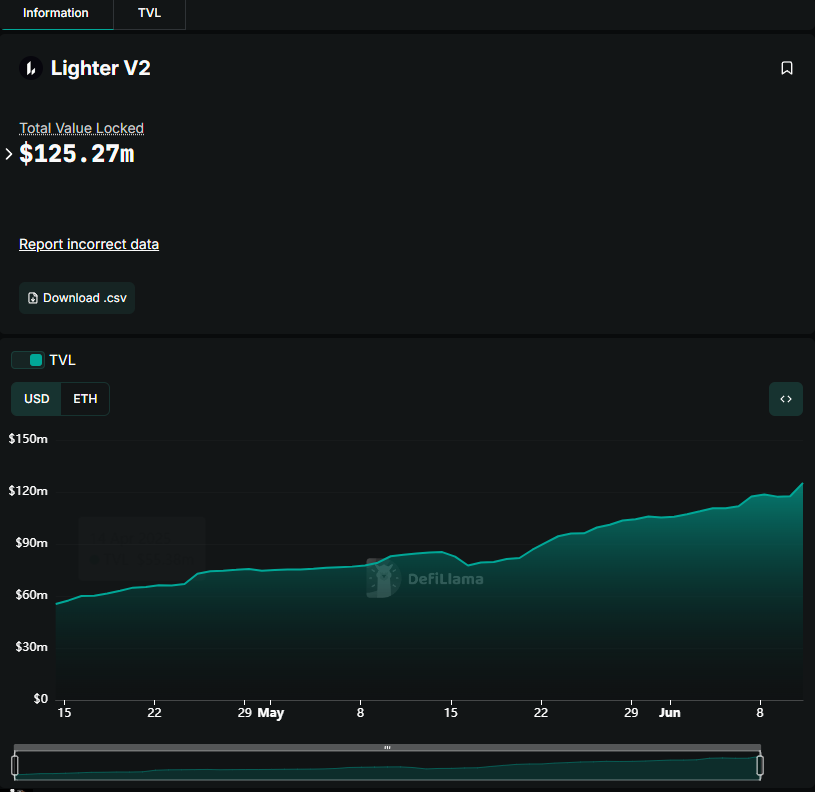Switch chart denomination to USD
Screen dimensions: 815x792
click(x=37, y=399)
